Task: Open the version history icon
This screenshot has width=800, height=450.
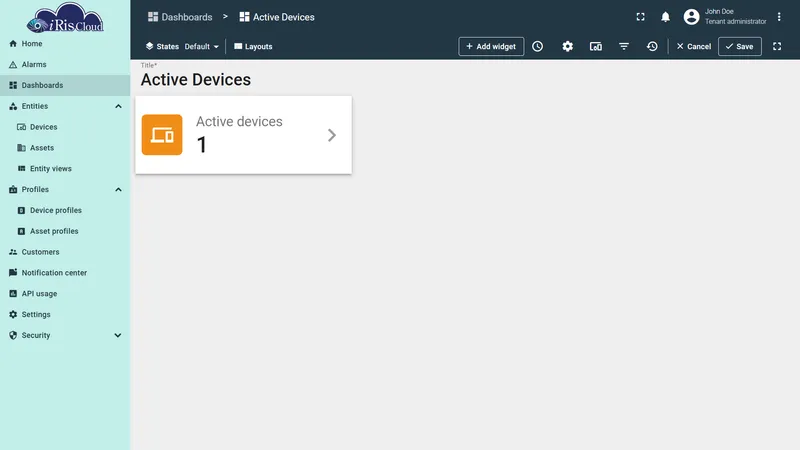Action: click(652, 46)
